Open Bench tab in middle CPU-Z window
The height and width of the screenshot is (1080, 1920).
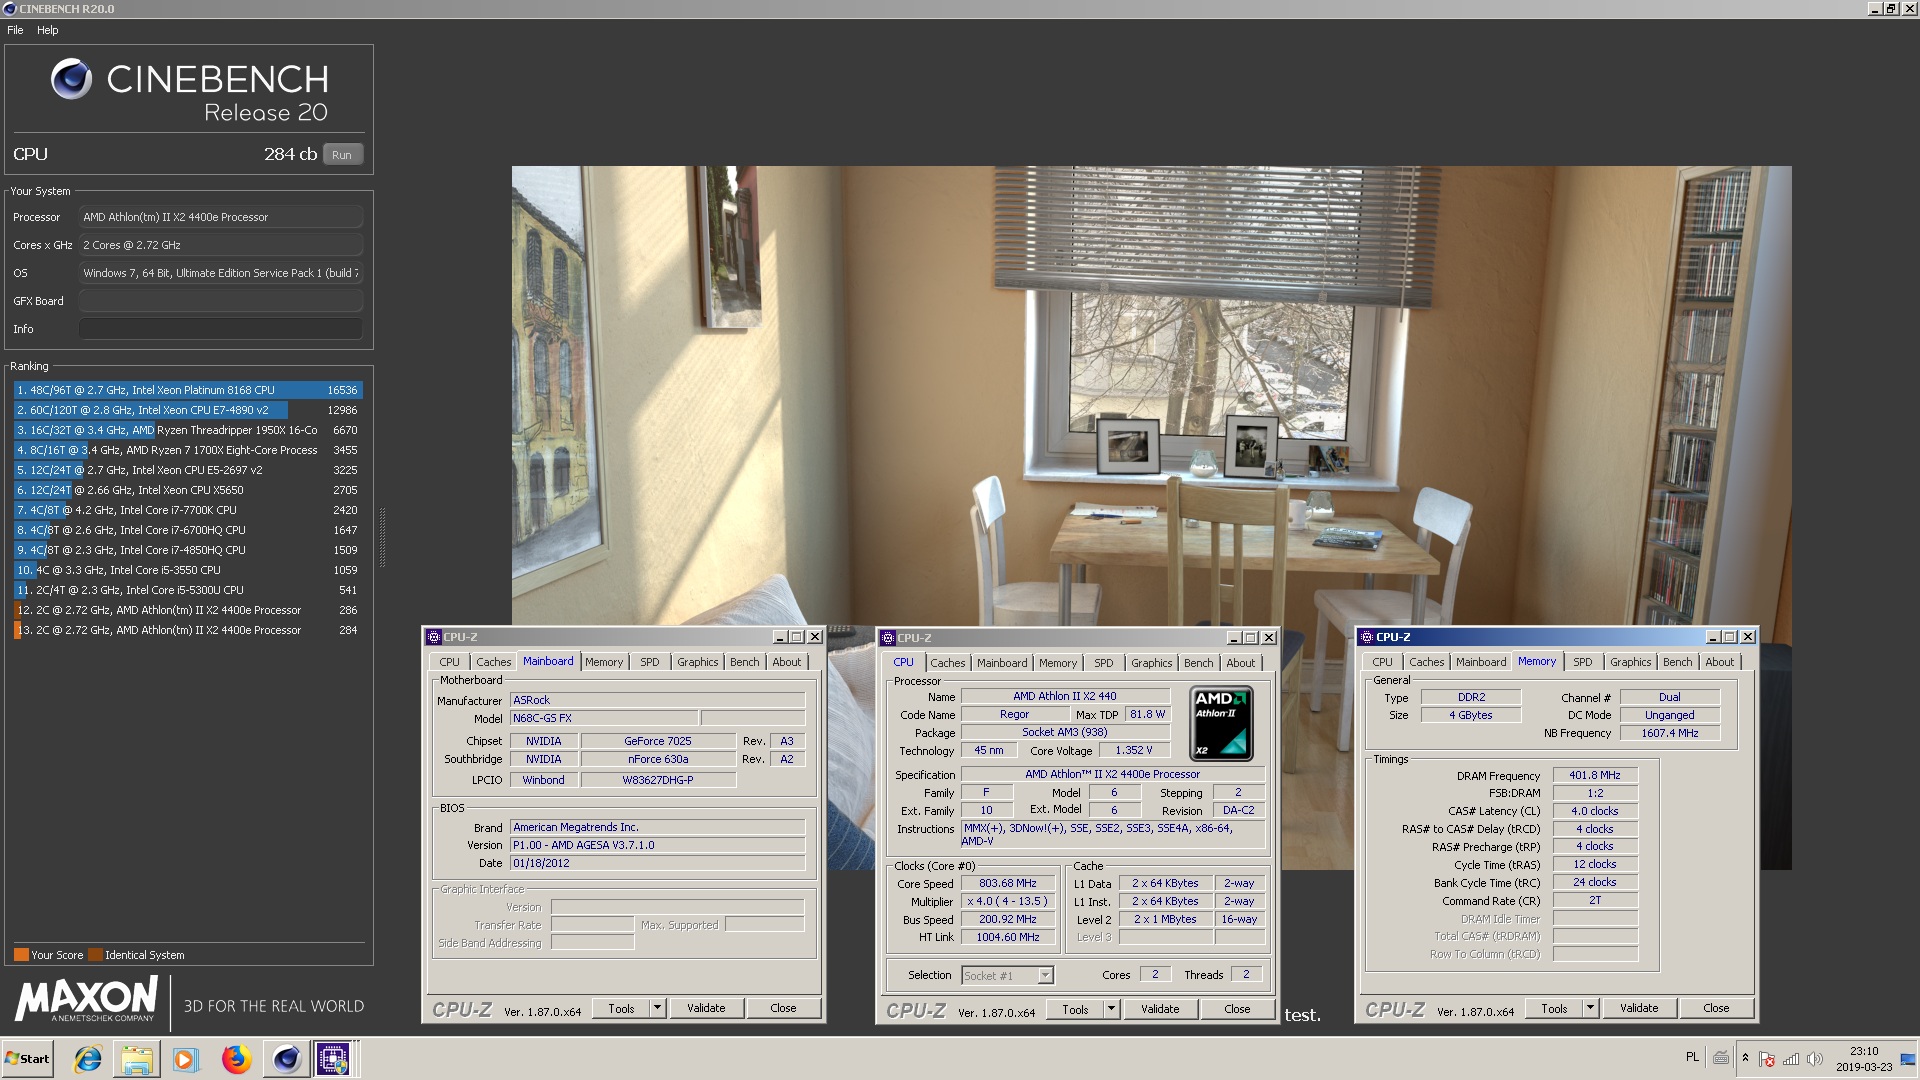click(1198, 663)
